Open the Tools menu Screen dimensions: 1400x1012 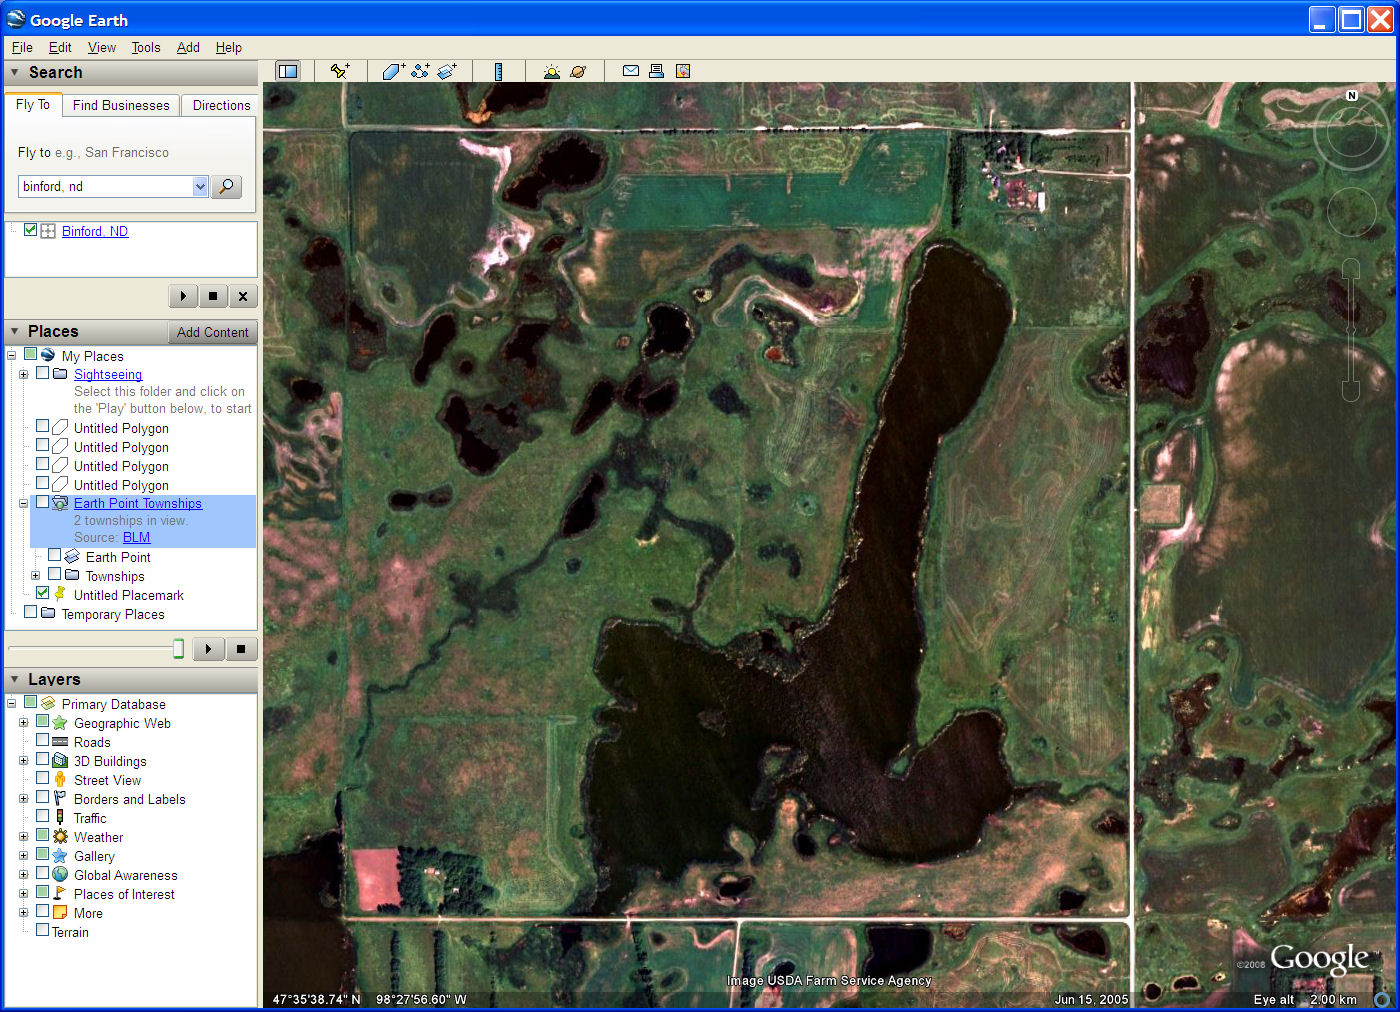tap(146, 47)
